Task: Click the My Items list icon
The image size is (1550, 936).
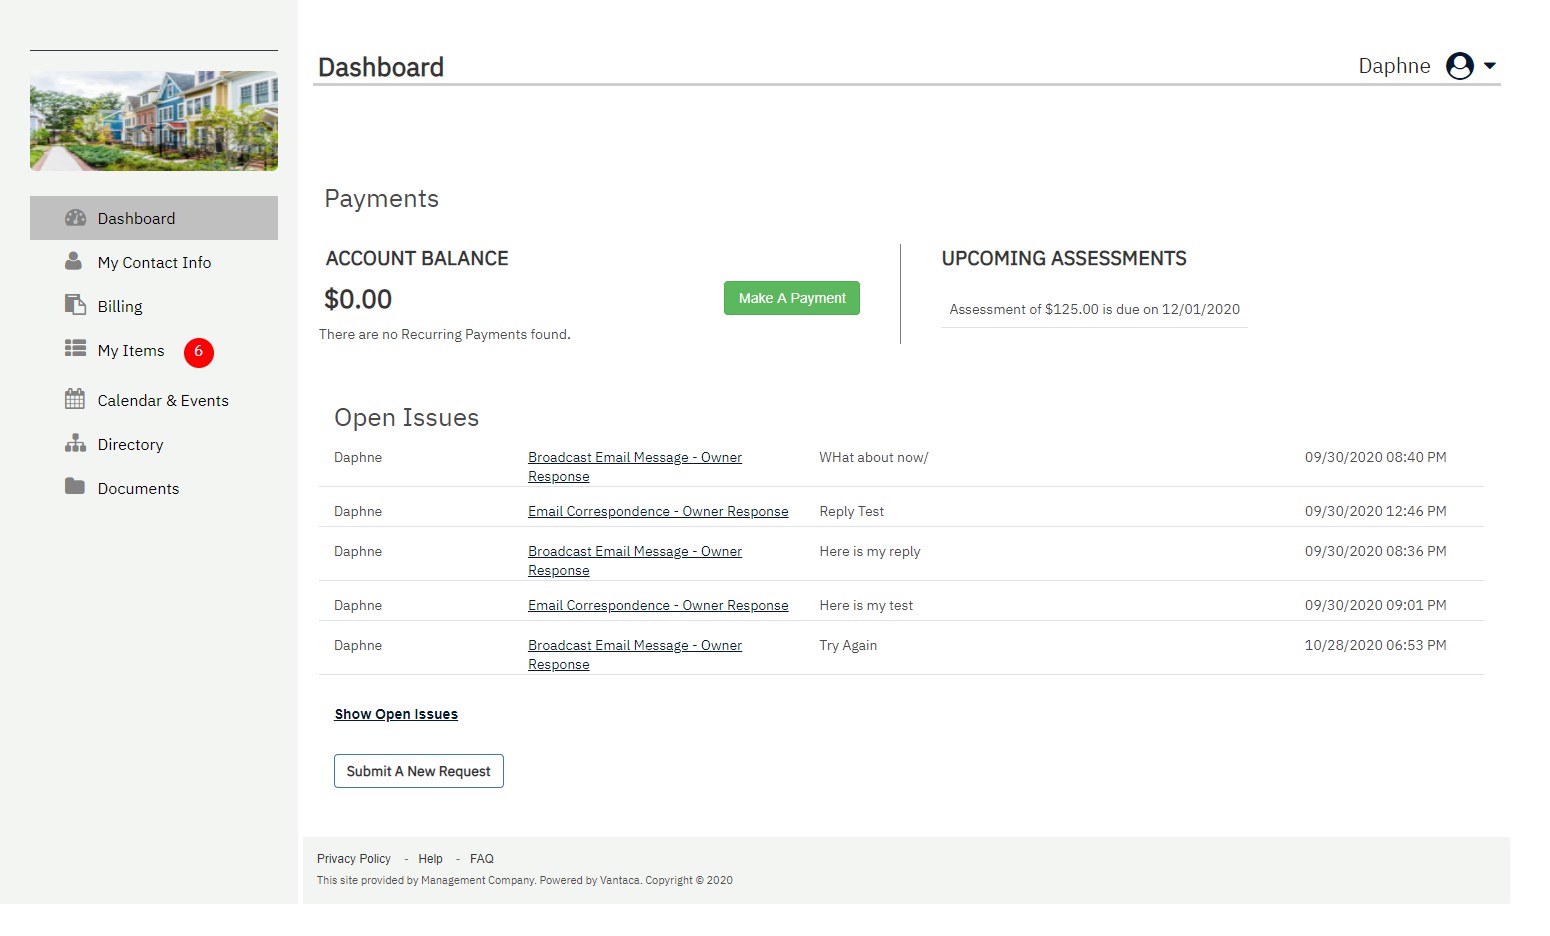Action: pos(75,348)
